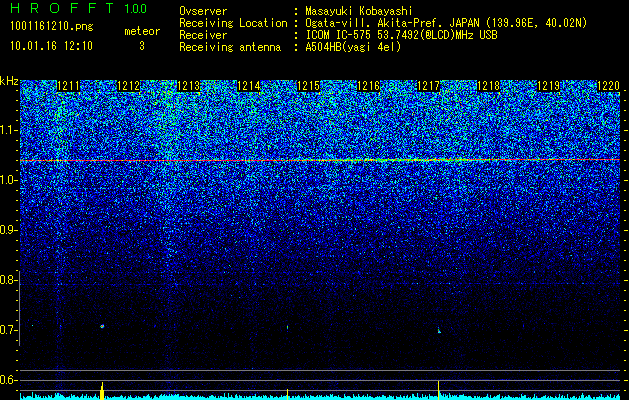Click the meteor count value 3
The image size is (629, 400).
[142, 46]
